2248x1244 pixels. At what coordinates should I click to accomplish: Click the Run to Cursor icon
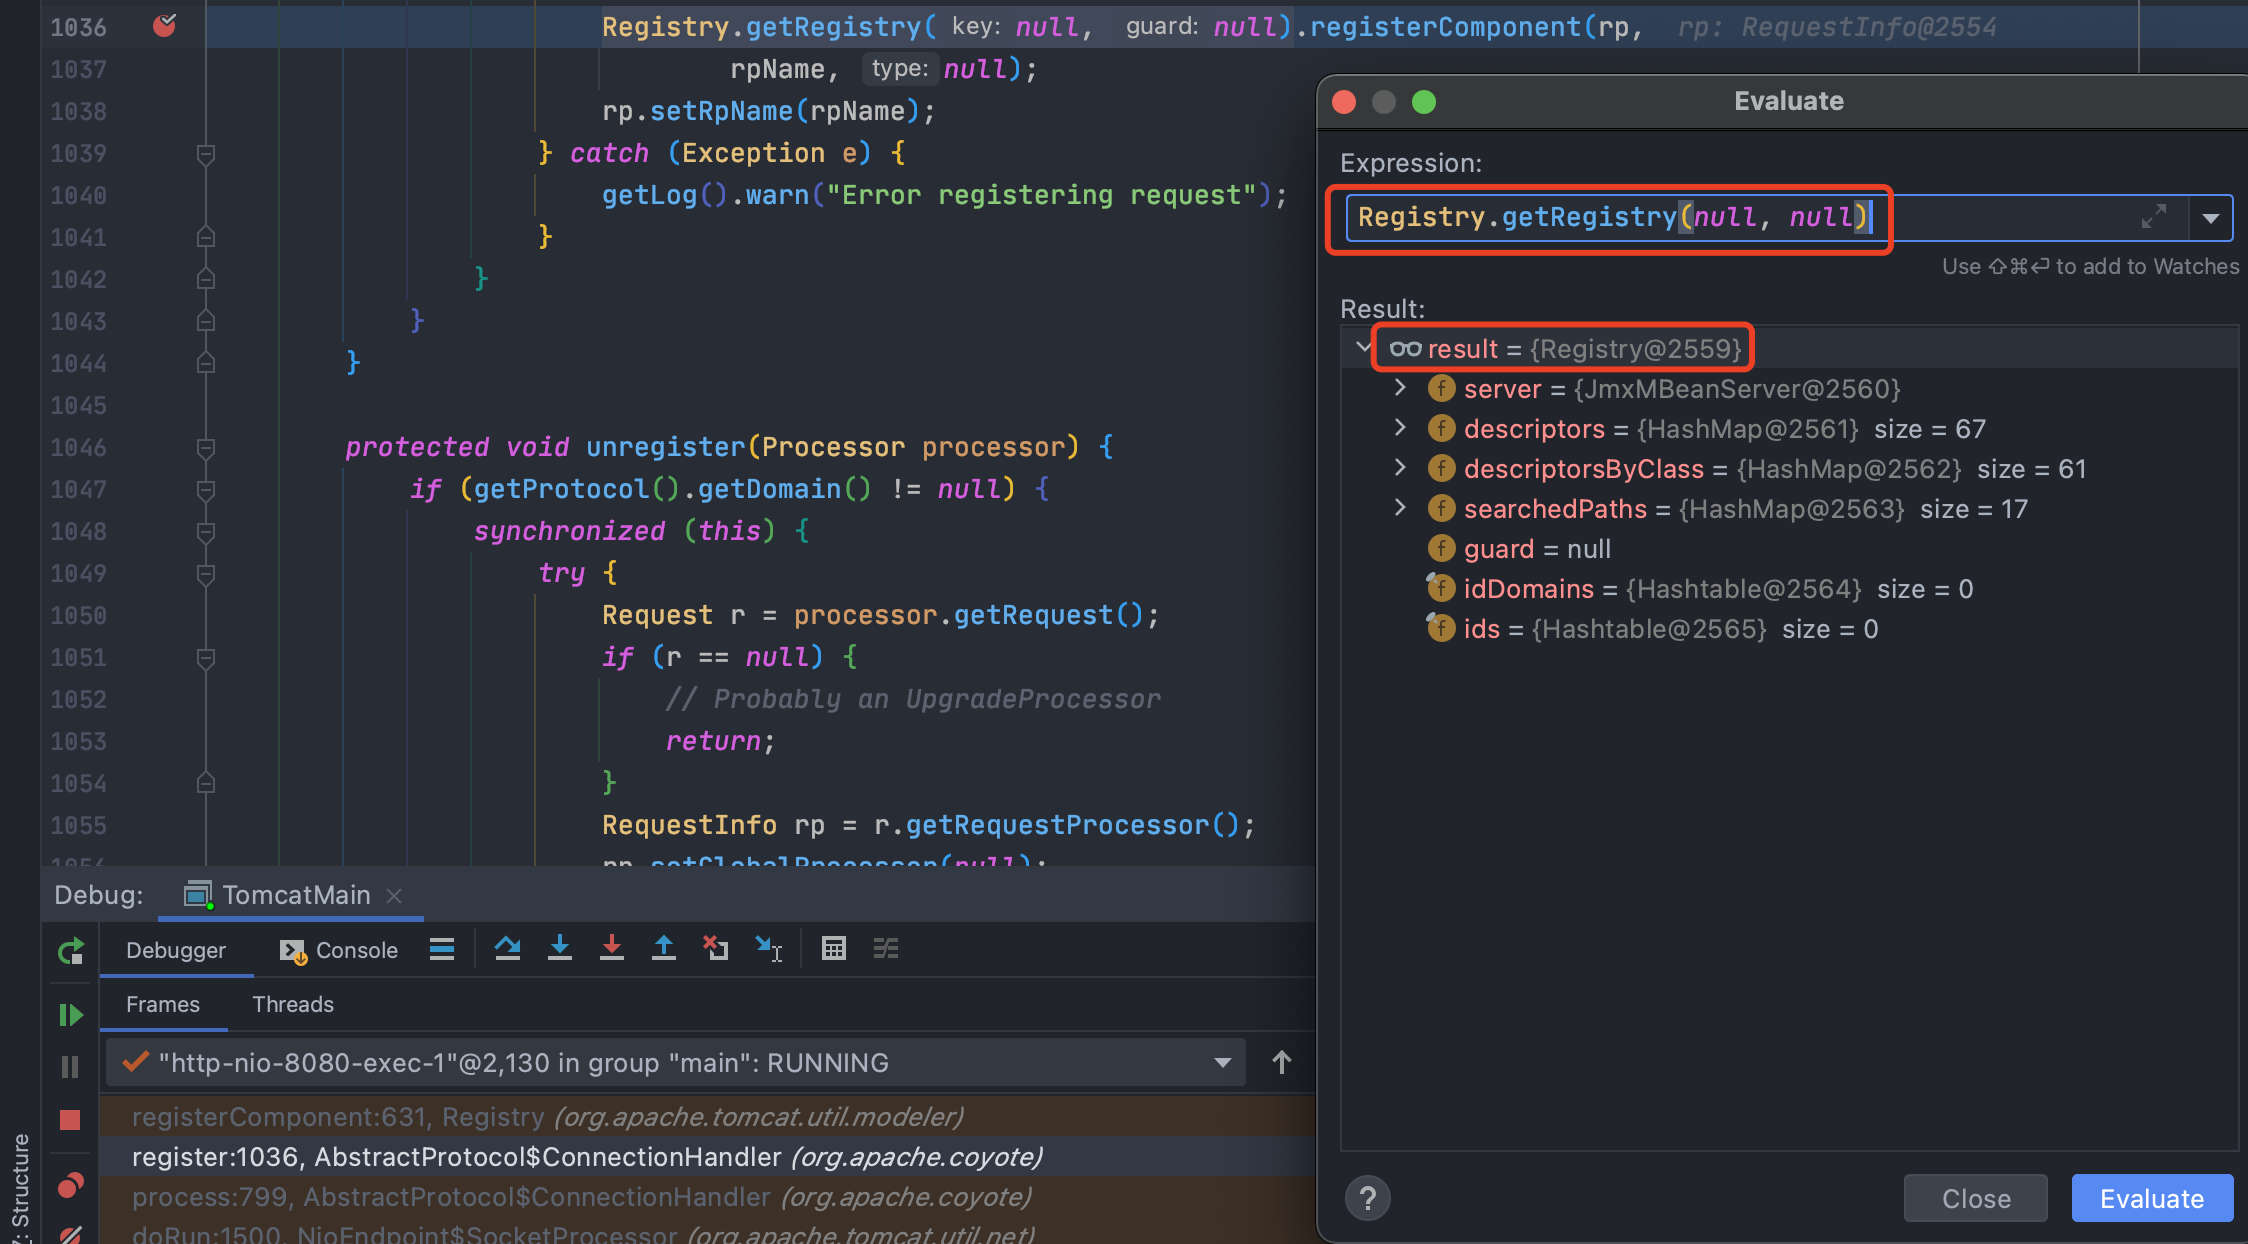(768, 948)
